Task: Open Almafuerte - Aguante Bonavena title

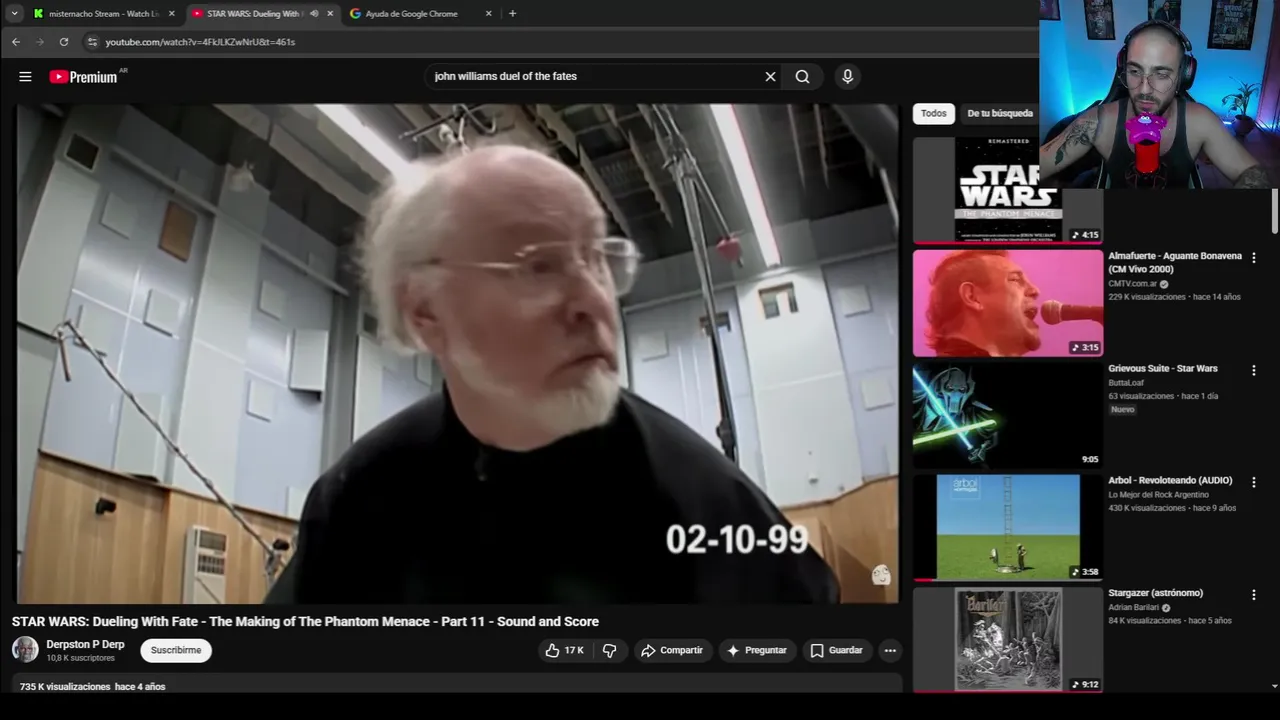Action: click(x=1175, y=262)
